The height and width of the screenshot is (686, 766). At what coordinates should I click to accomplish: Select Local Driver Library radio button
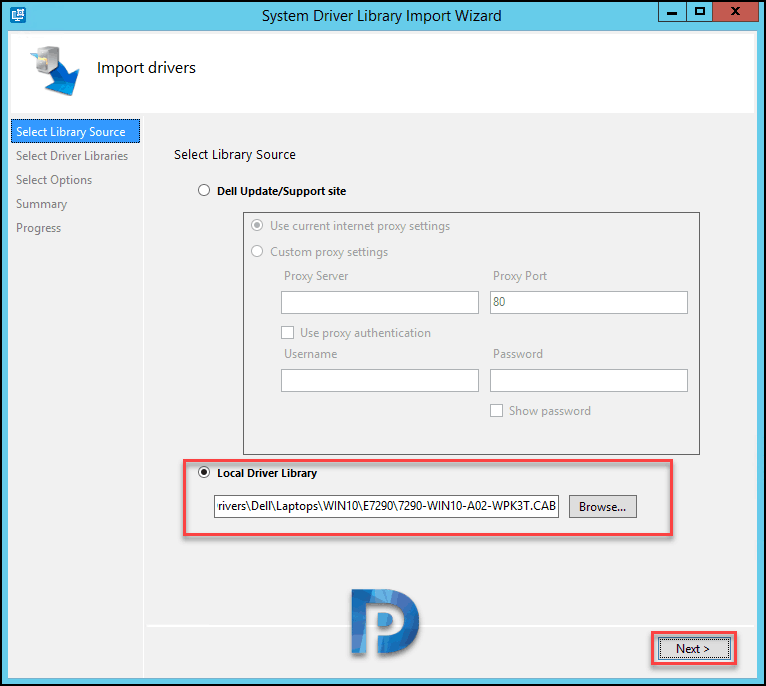[x=204, y=472]
